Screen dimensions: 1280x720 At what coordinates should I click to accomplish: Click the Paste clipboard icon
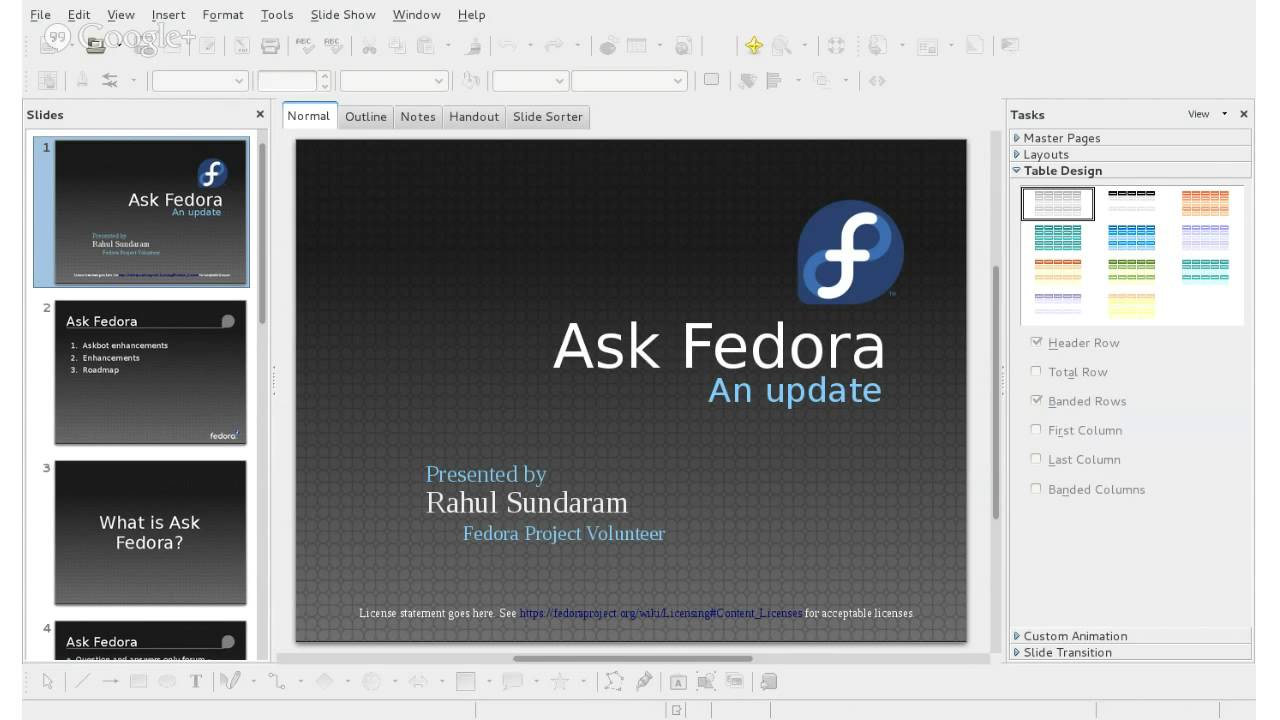pos(426,45)
